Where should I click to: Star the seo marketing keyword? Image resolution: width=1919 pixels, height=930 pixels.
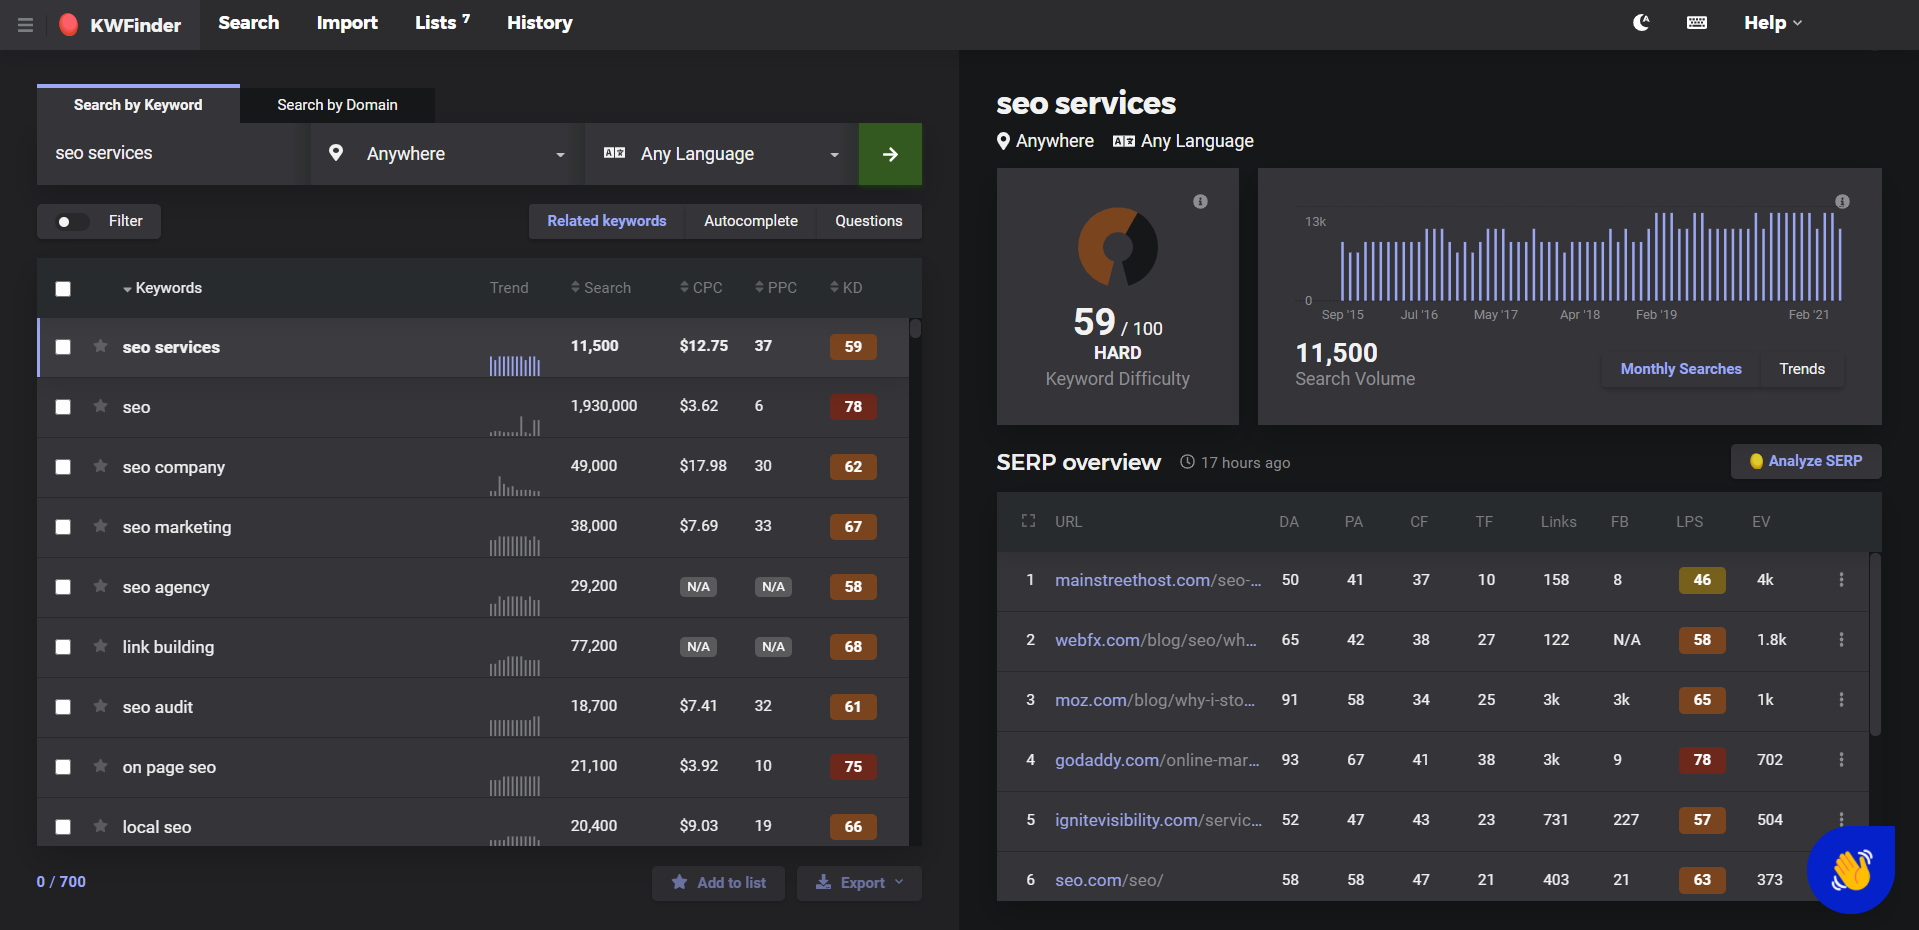pyautogui.click(x=100, y=526)
